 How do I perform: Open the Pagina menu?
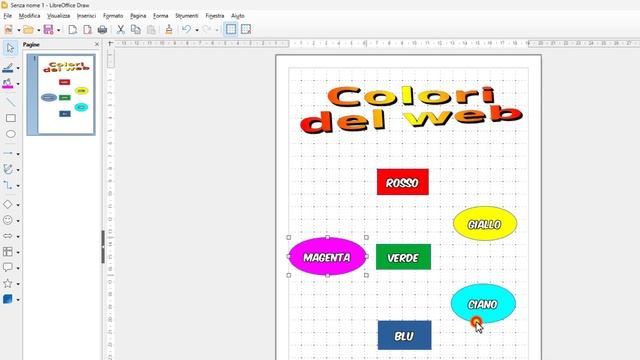pos(138,16)
